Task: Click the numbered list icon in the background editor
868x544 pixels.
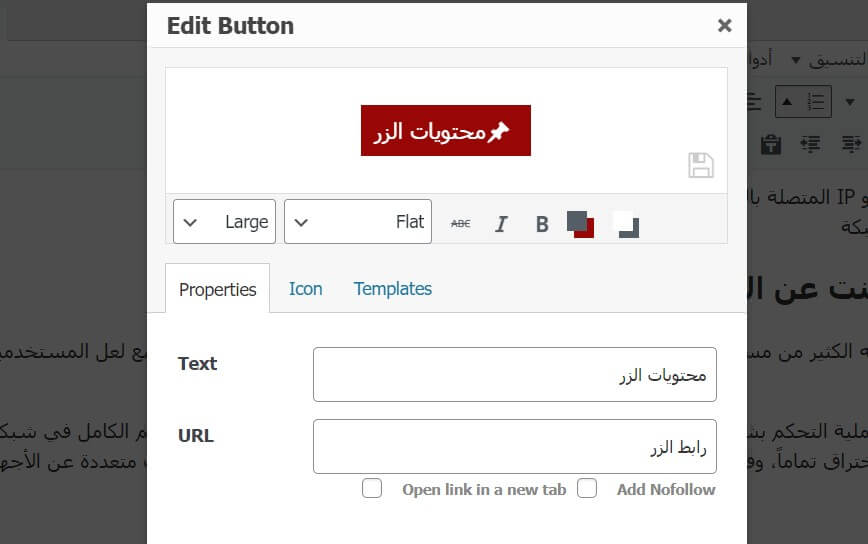Action: 816,101
